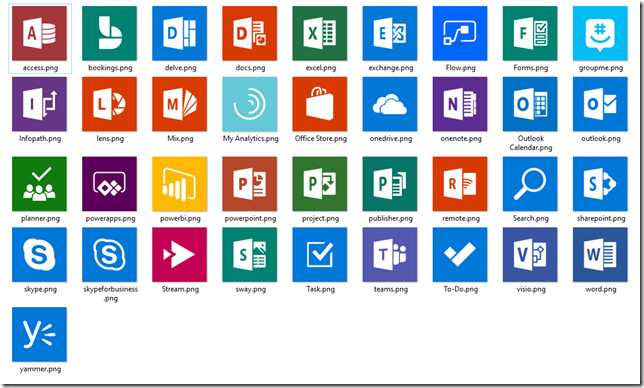Select the docs.png icon
Viewport: 644px width, 388px height.
pyautogui.click(x=250, y=33)
